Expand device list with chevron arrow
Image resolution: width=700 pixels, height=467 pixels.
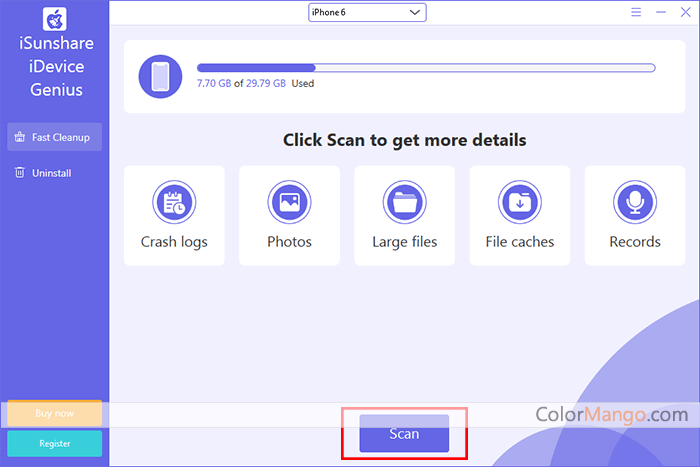(x=415, y=13)
